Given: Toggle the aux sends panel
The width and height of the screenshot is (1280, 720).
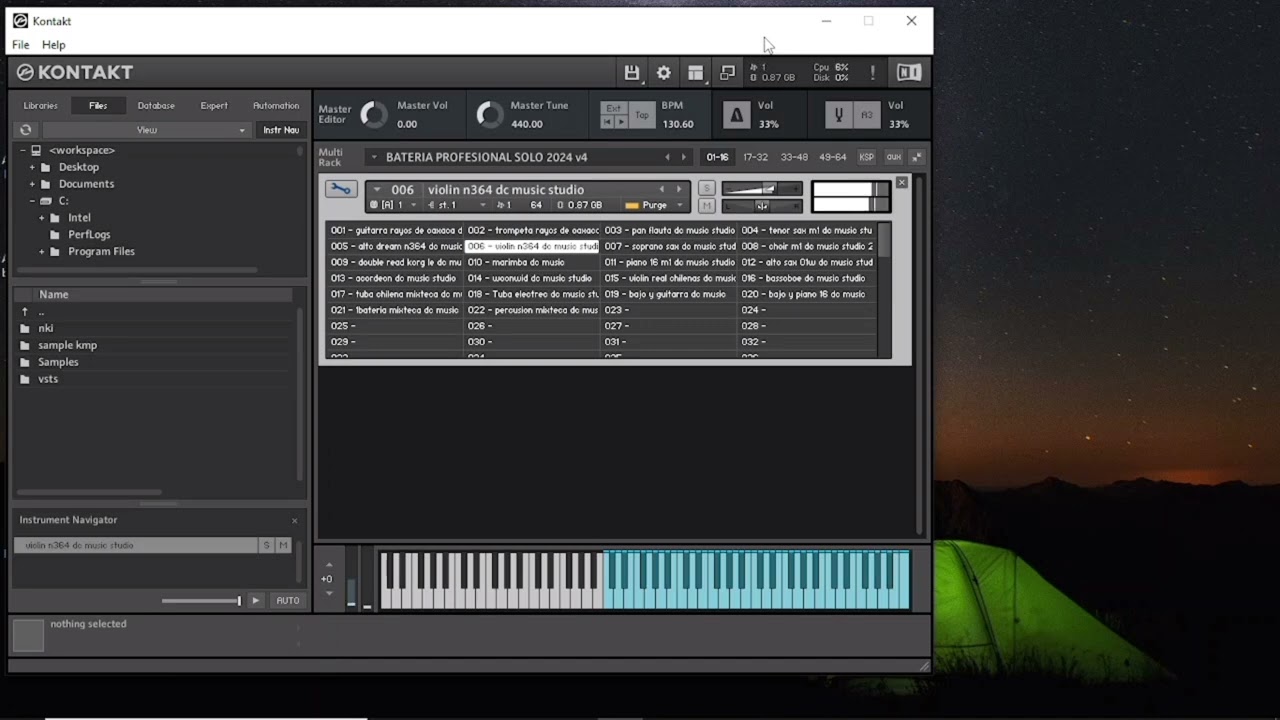Looking at the screenshot, I should [x=893, y=157].
